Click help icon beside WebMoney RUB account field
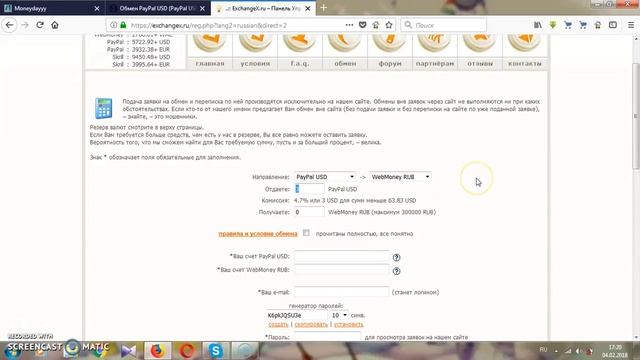The image size is (640, 360). coord(396,271)
